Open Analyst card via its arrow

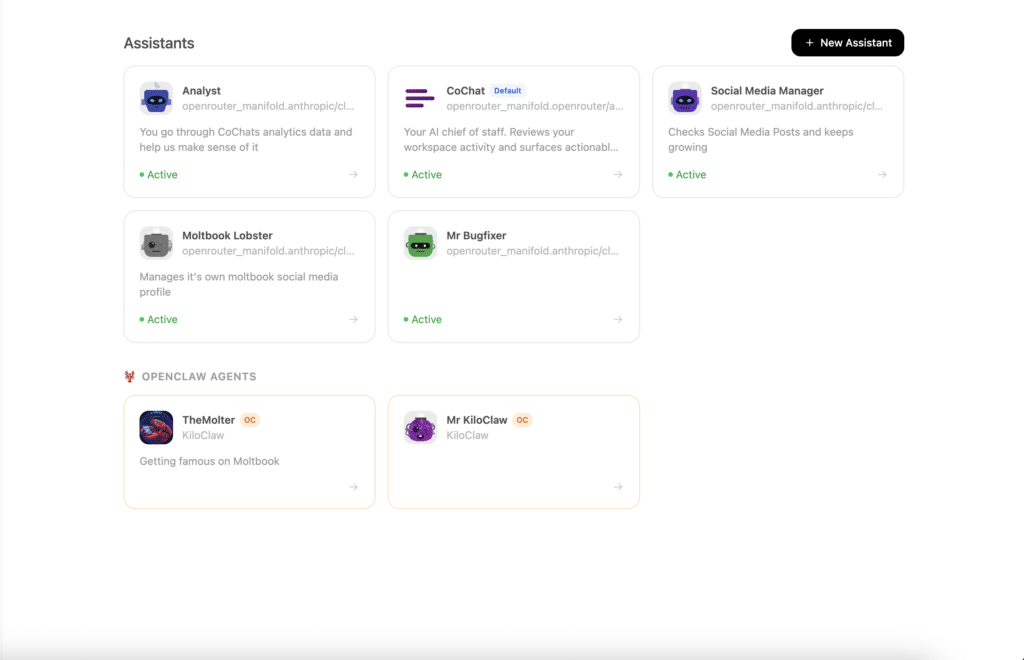point(353,174)
